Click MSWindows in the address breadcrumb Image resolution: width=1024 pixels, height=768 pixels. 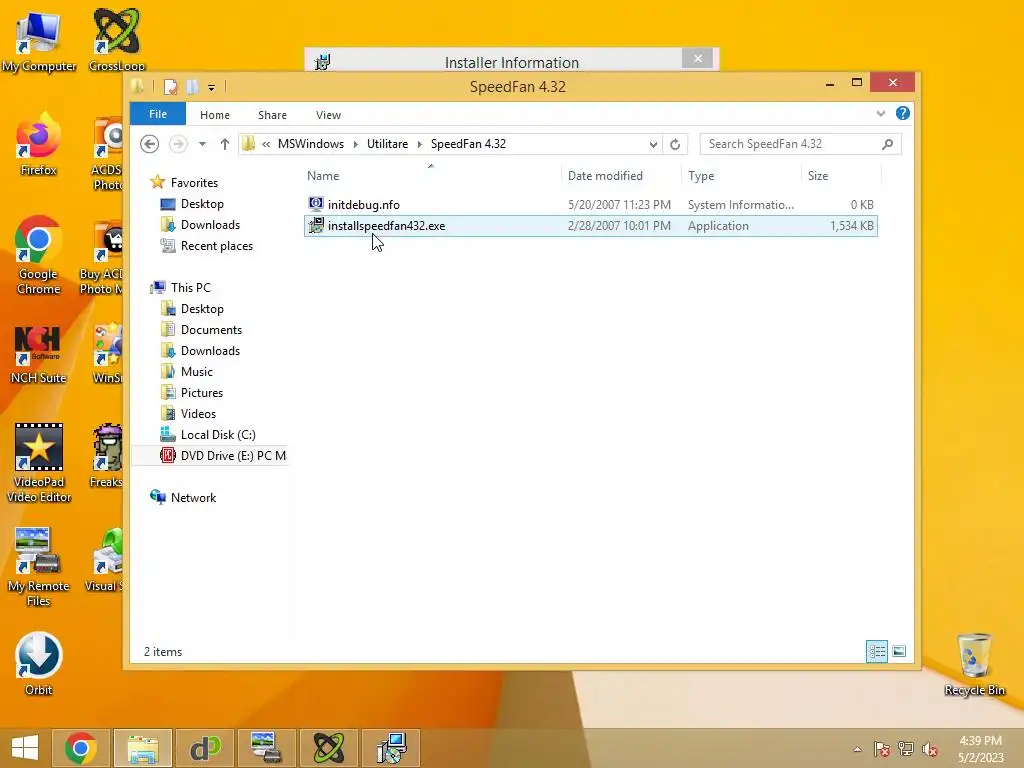click(x=310, y=144)
